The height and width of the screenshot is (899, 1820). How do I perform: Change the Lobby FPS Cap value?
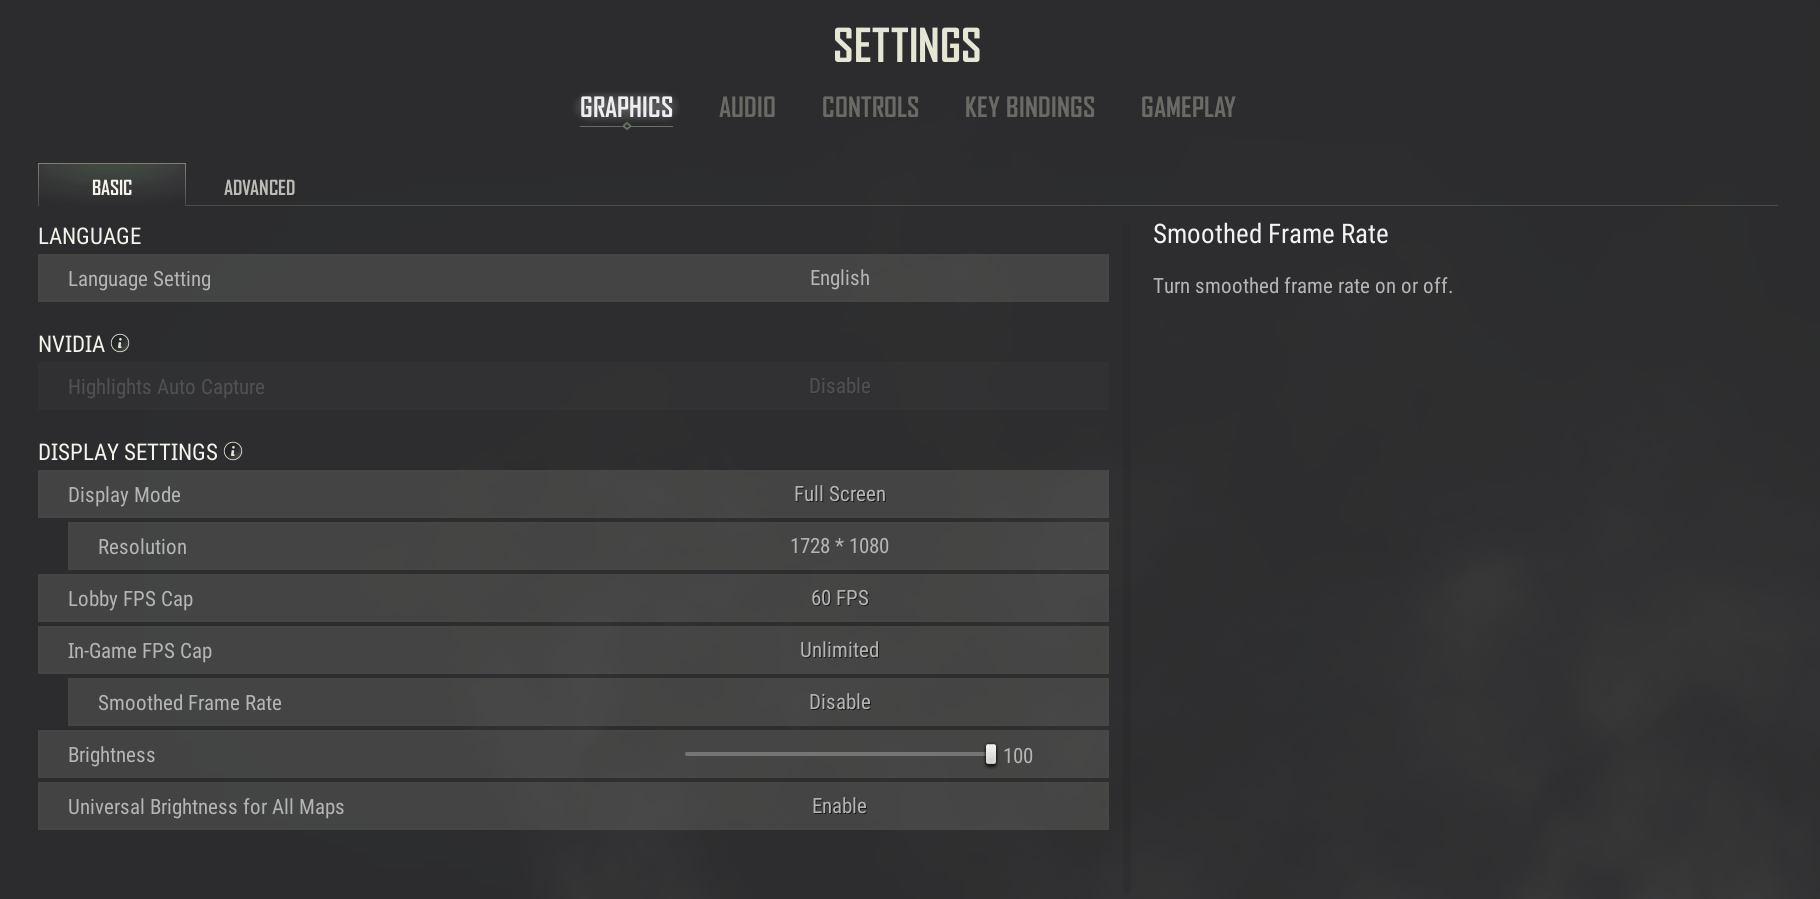[x=572, y=598]
